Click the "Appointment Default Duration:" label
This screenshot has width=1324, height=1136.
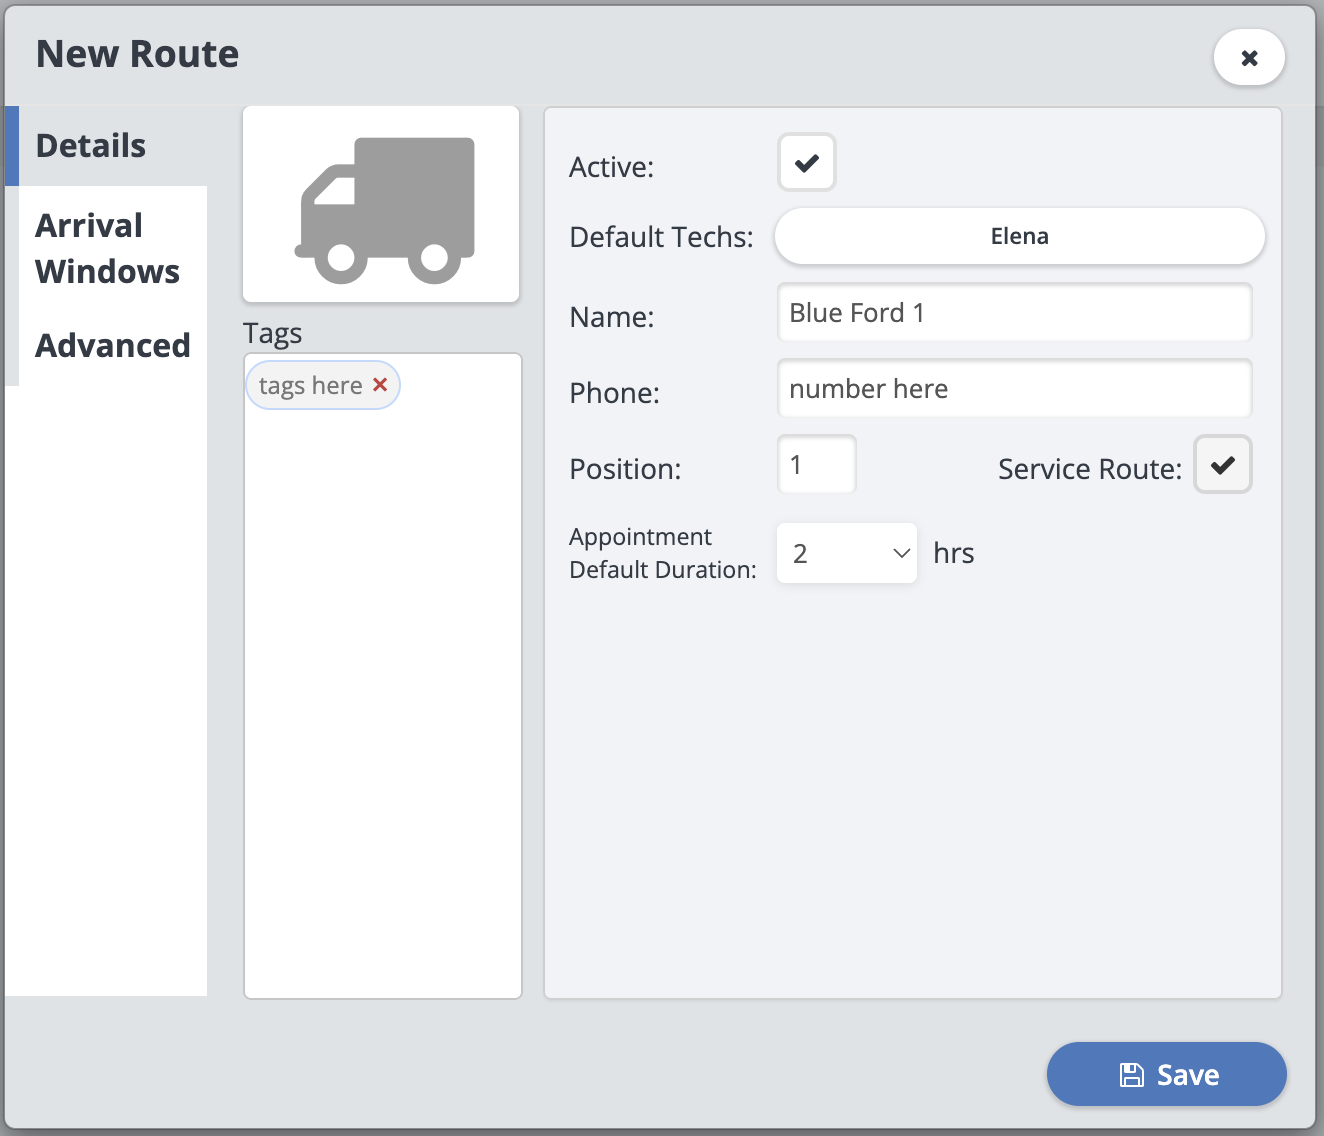[662, 553]
